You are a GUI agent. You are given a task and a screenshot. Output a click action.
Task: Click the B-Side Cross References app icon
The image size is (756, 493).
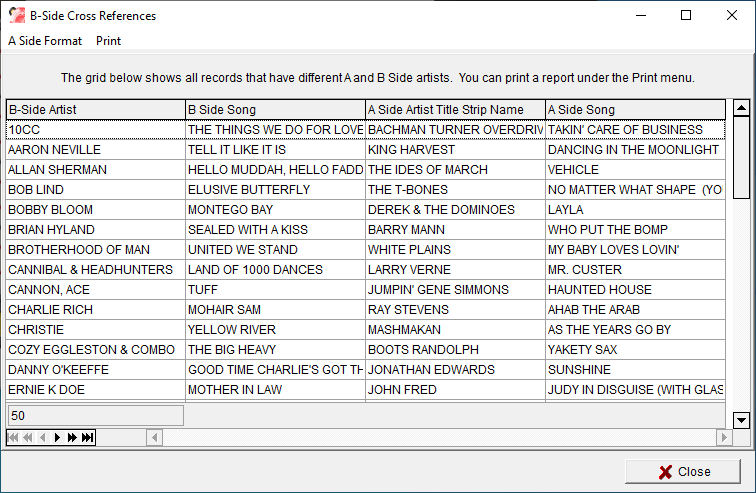[17, 15]
